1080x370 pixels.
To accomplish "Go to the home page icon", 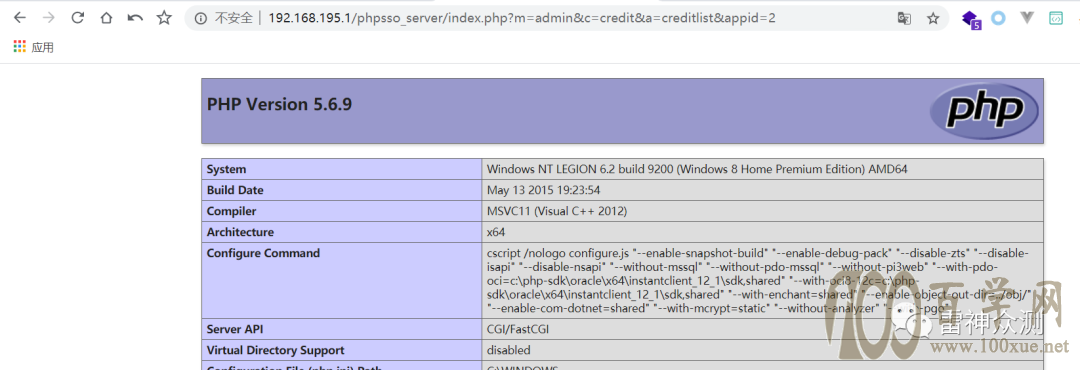I will pyautogui.click(x=106, y=18).
